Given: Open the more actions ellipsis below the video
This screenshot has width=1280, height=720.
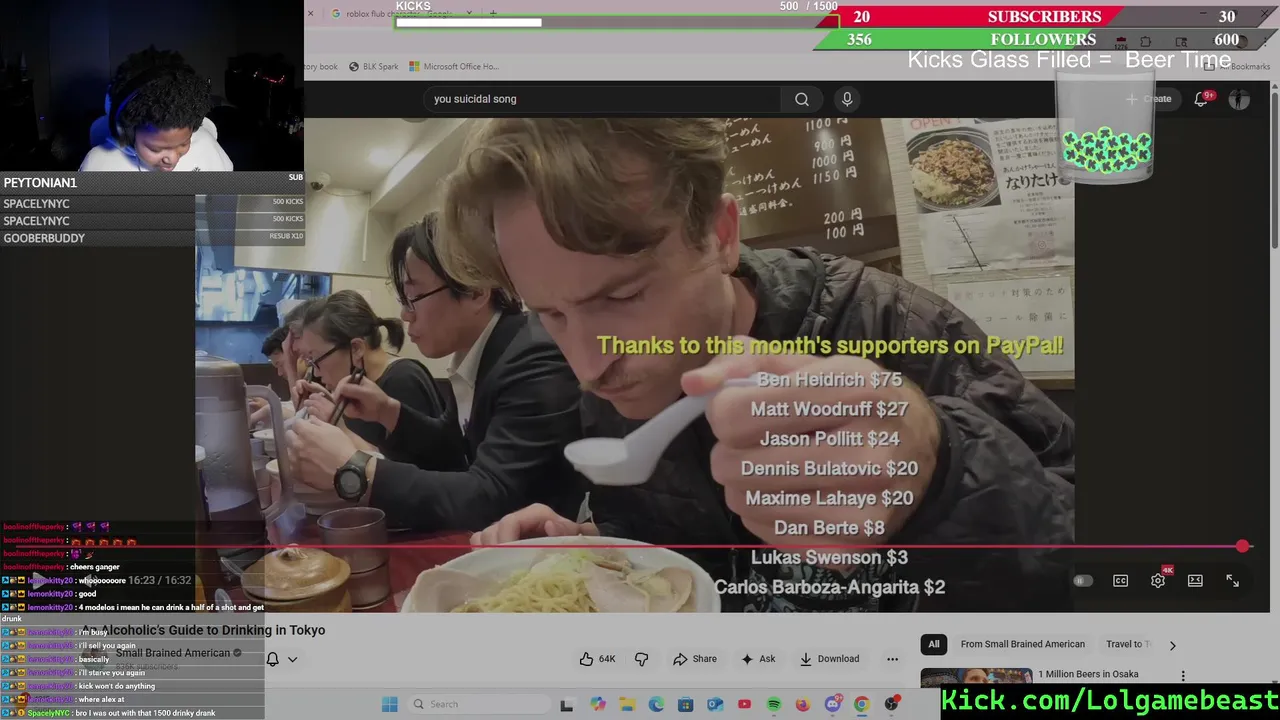Looking at the screenshot, I should [x=892, y=659].
